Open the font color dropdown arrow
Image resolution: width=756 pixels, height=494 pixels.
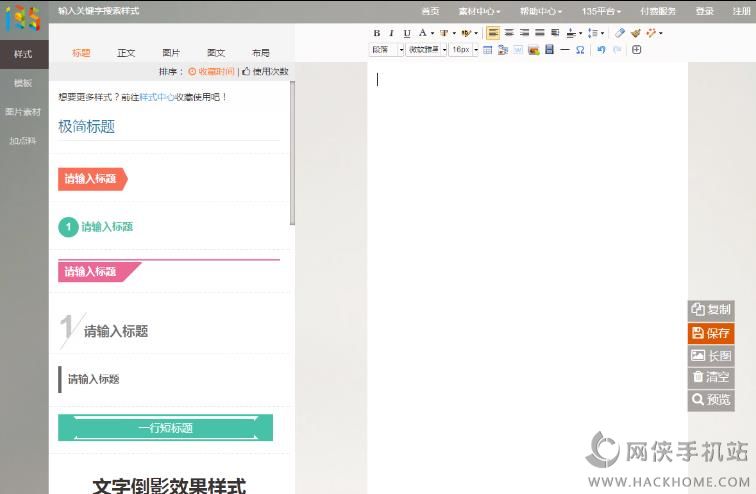coord(432,33)
